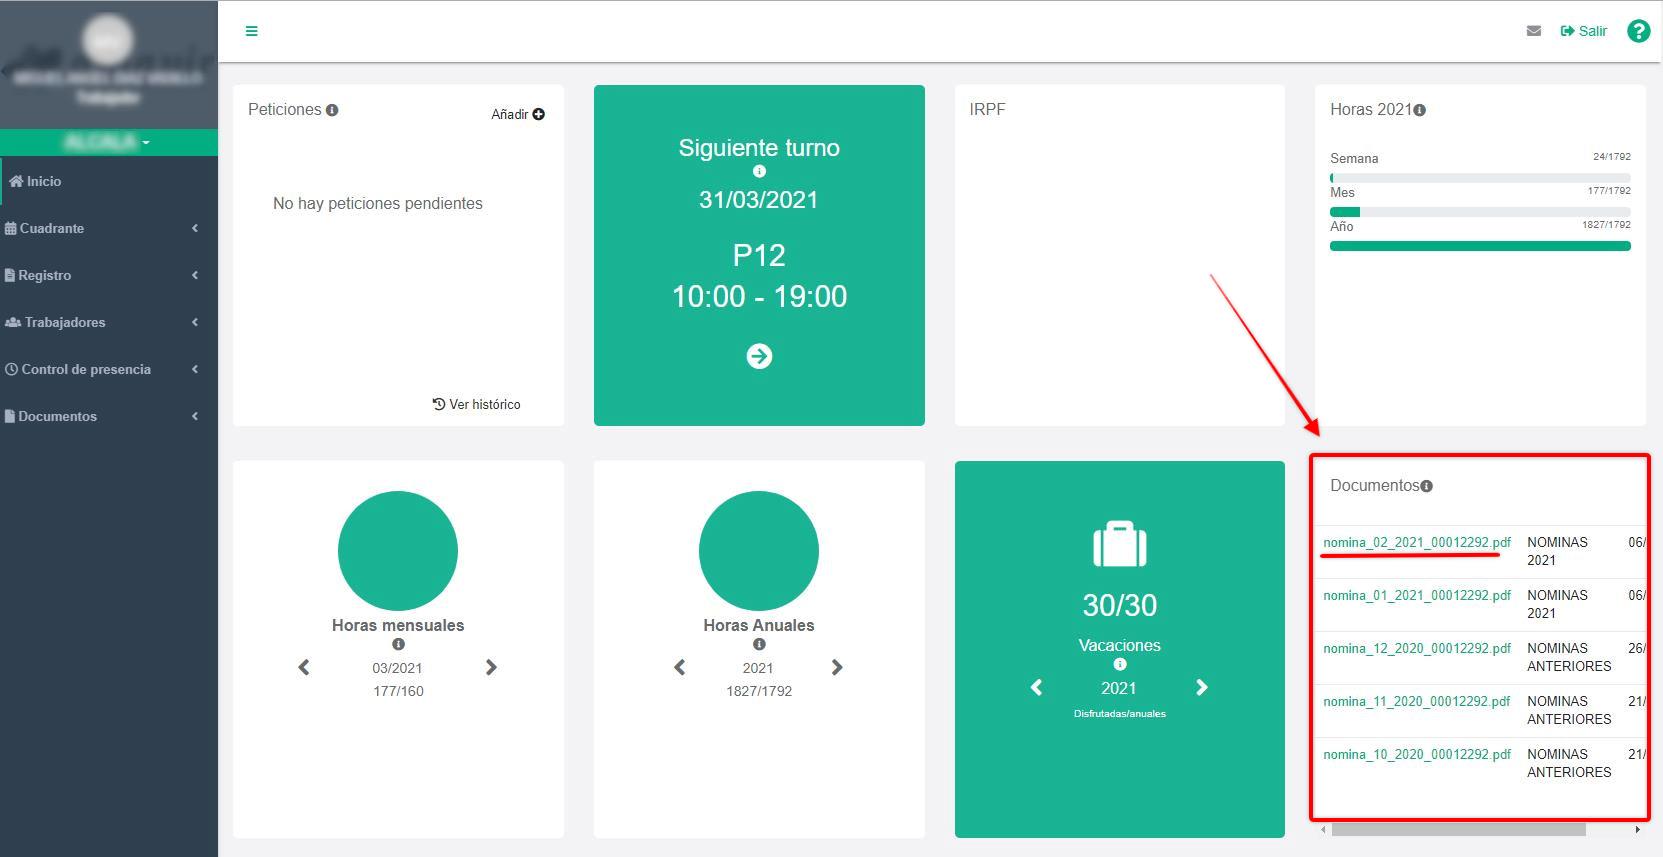
Task: Click the arrow circle under next shift
Action: (x=759, y=356)
